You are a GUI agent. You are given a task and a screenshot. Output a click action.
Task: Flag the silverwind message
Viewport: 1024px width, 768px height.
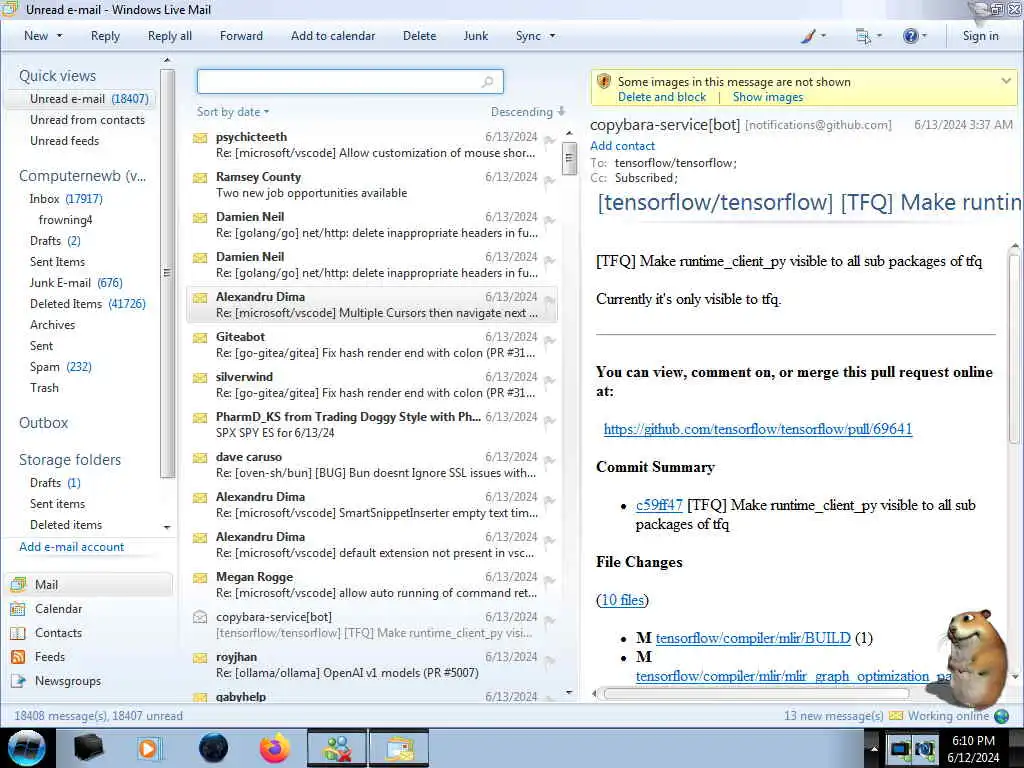point(550,381)
